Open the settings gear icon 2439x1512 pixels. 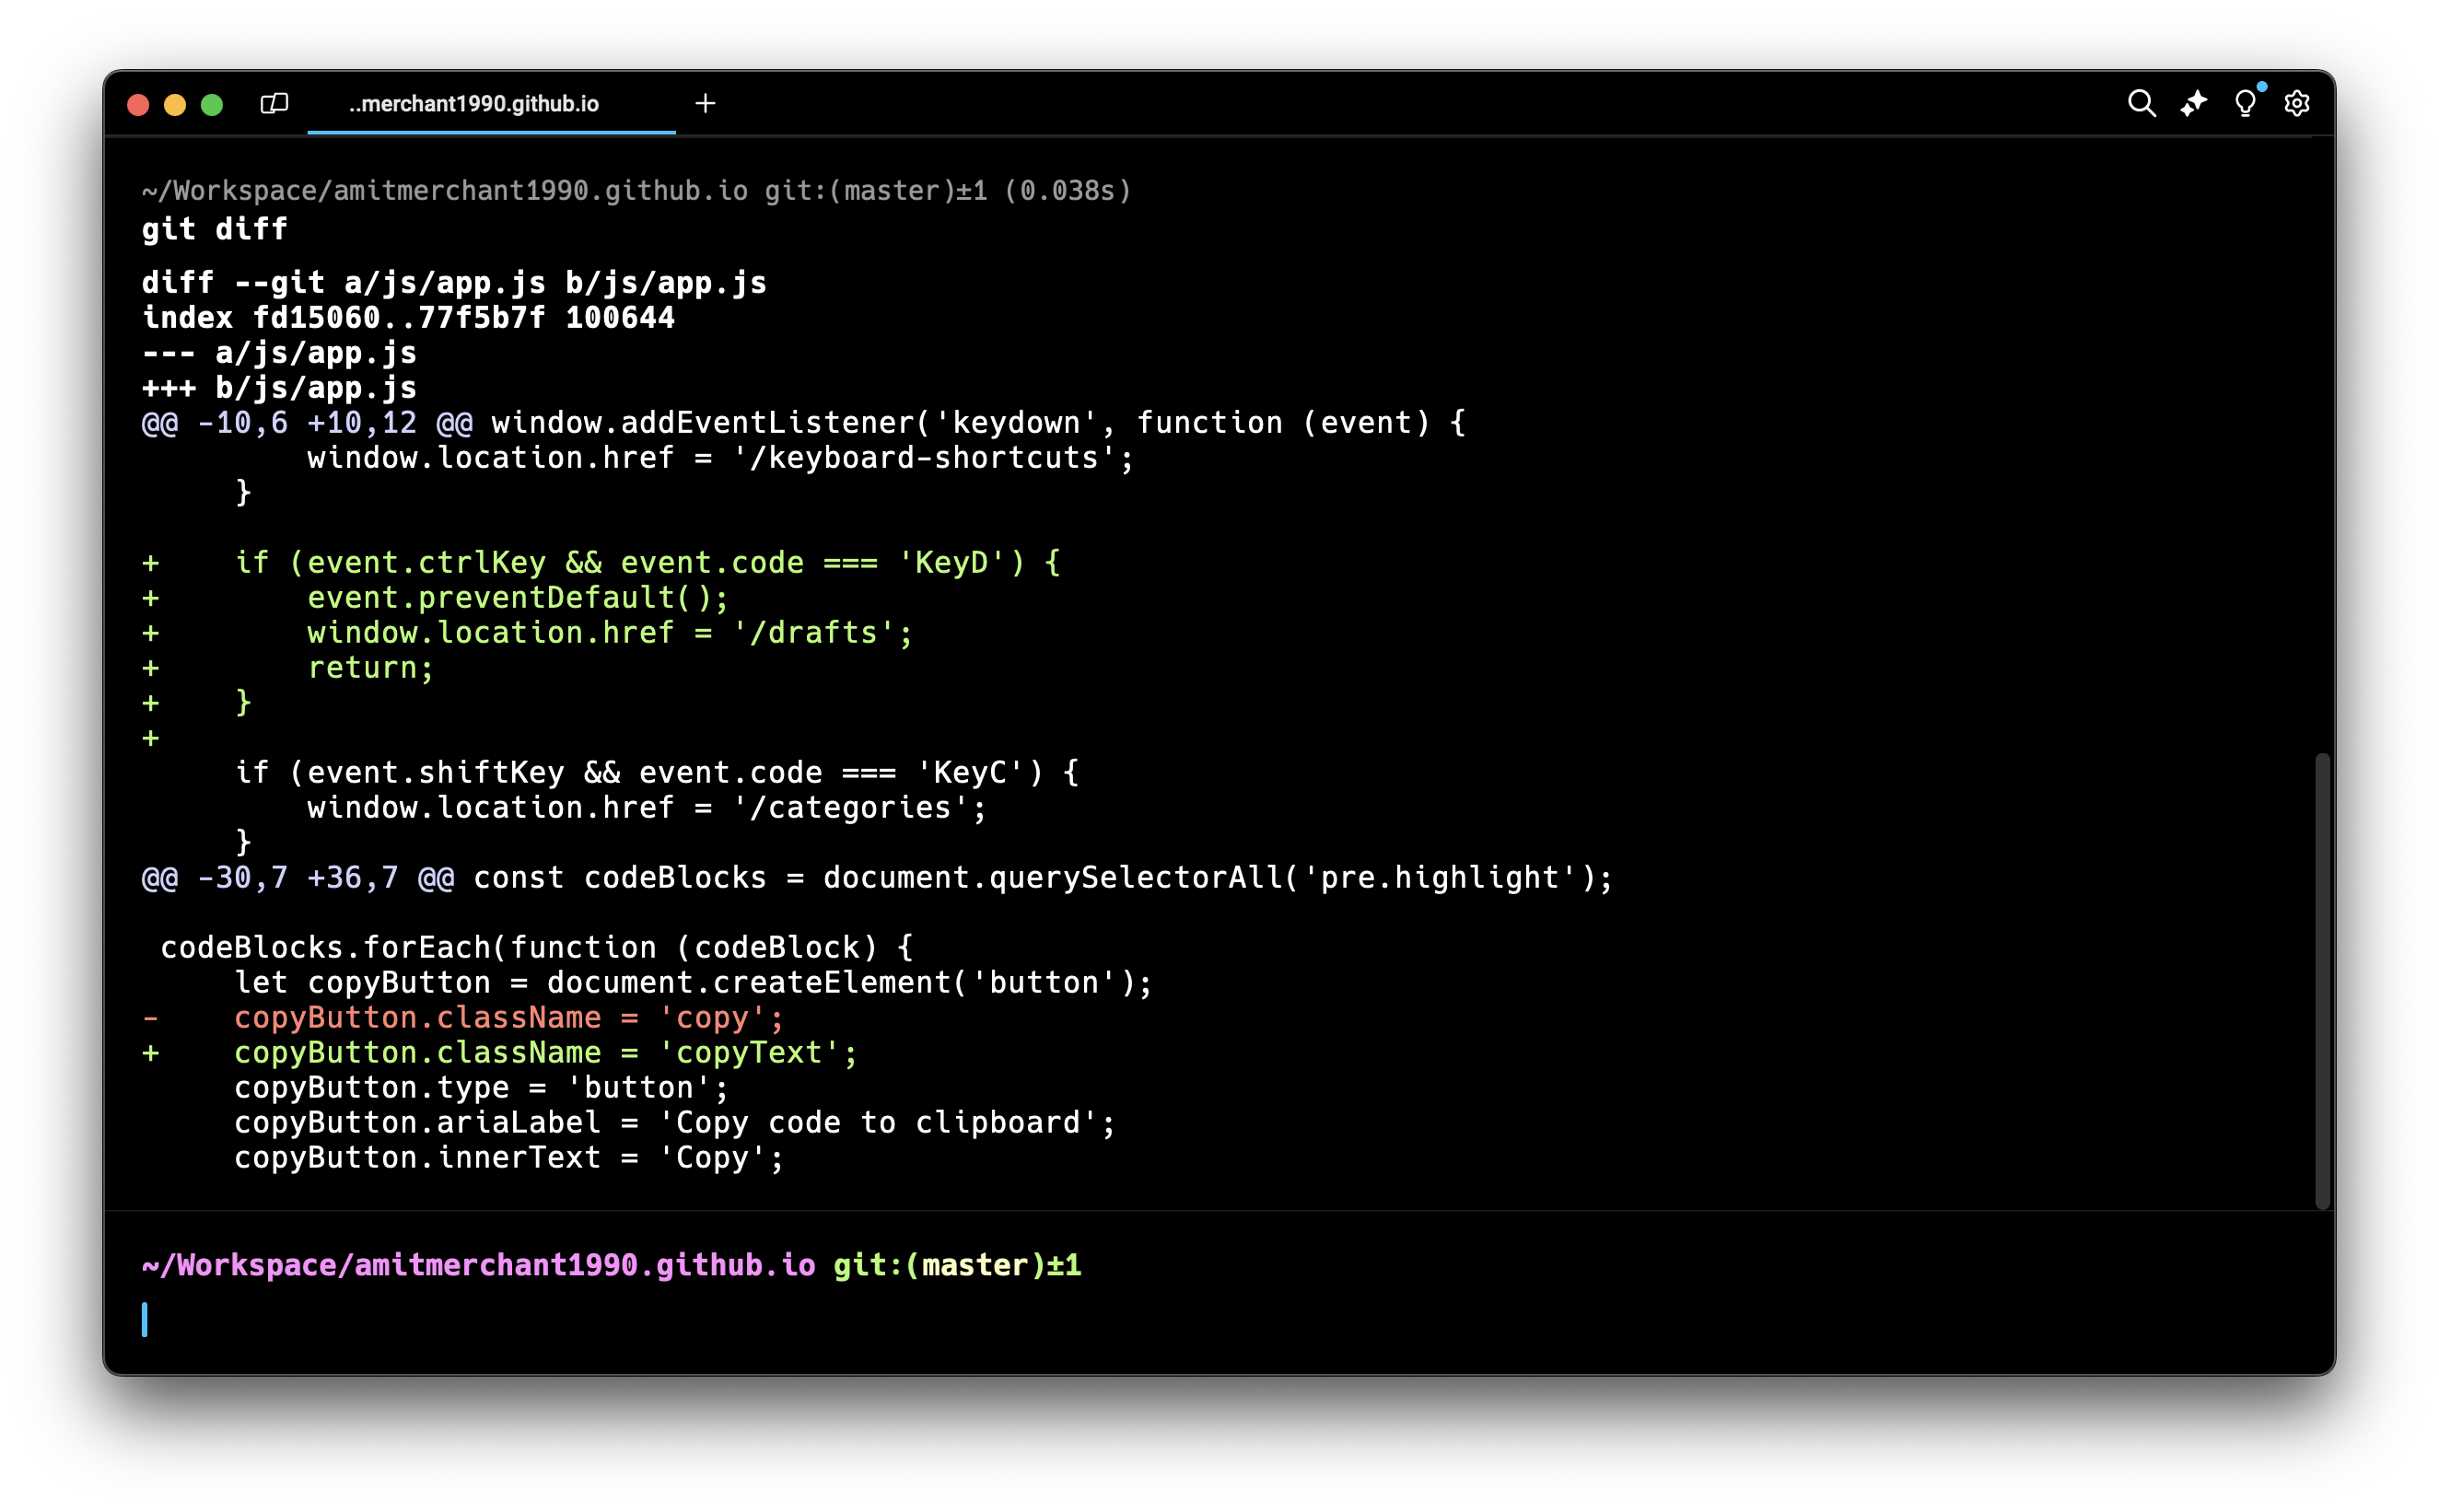[2296, 103]
